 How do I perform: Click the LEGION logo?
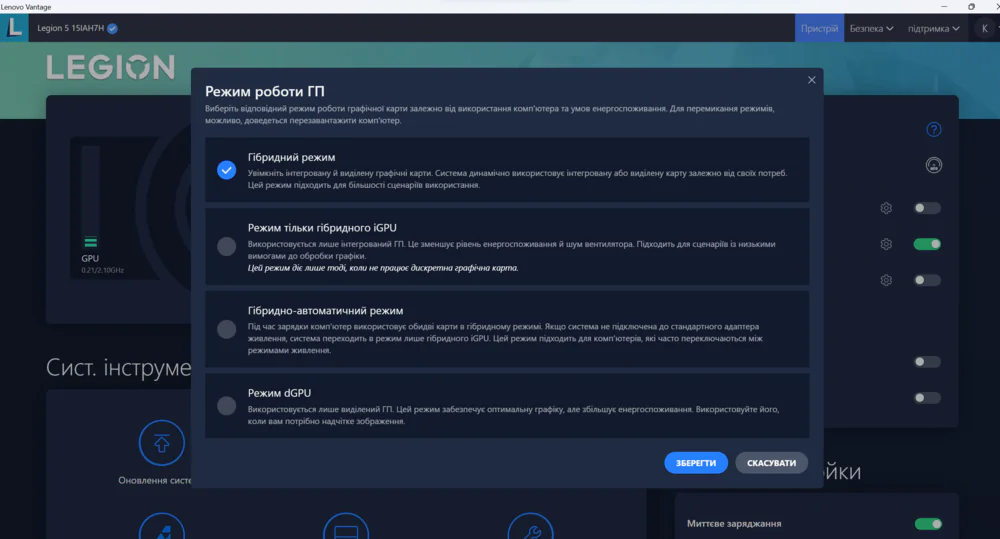[x=110, y=67]
